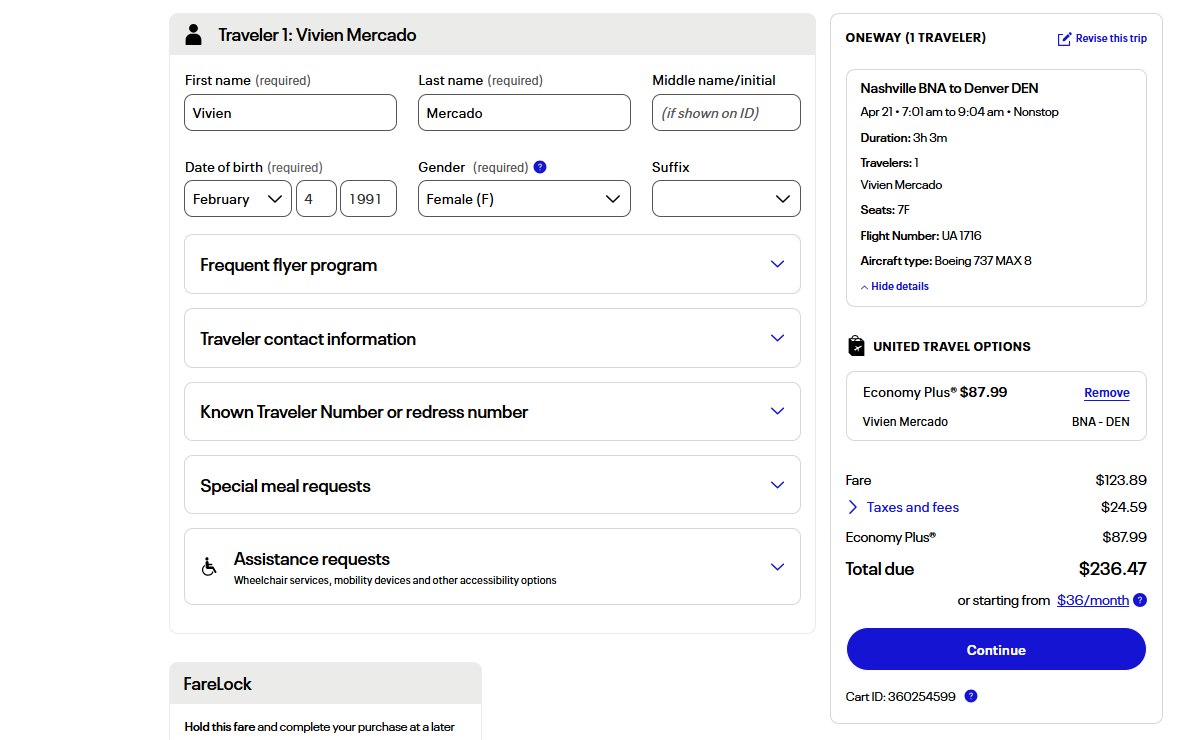Click the Middle name/initial field

pyautogui.click(x=726, y=113)
